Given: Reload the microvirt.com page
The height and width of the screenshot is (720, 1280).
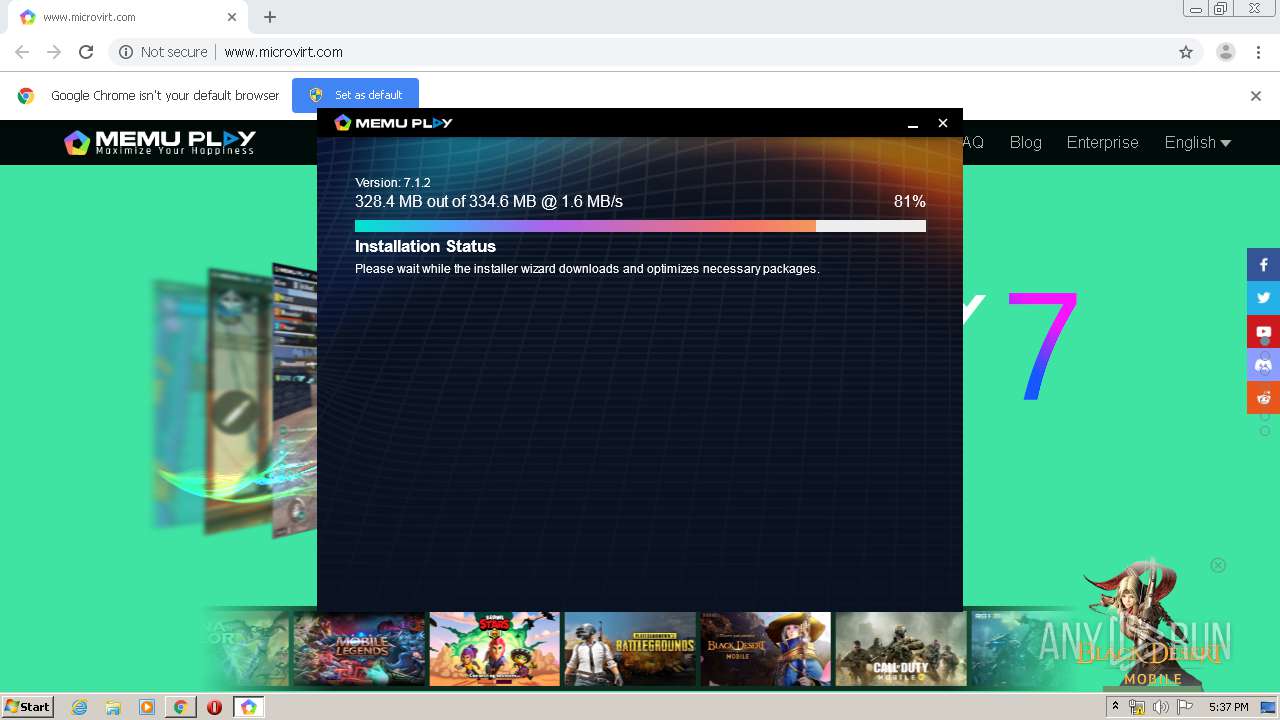Looking at the screenshot, I should [86, 52].
